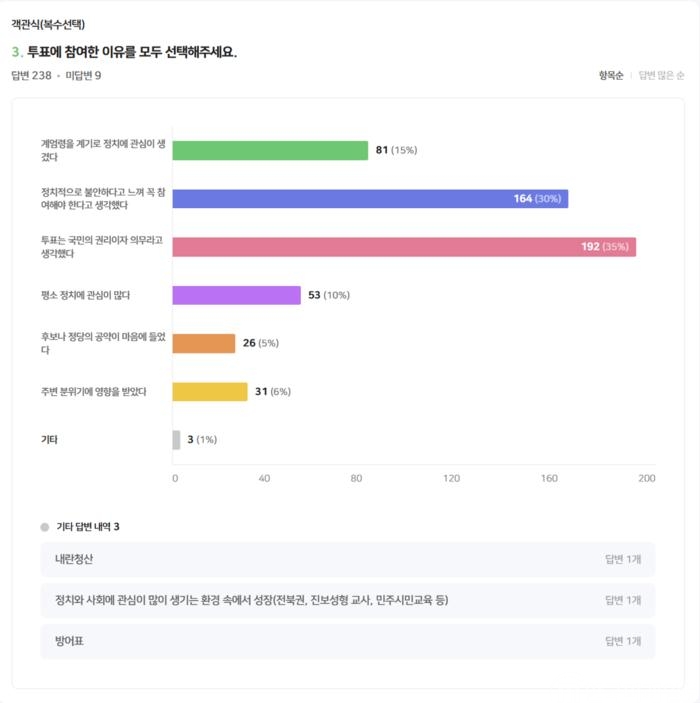Select the pink bar with 192 responses
700x703 pixels.
pyautogui.click(x=404, y=247)
